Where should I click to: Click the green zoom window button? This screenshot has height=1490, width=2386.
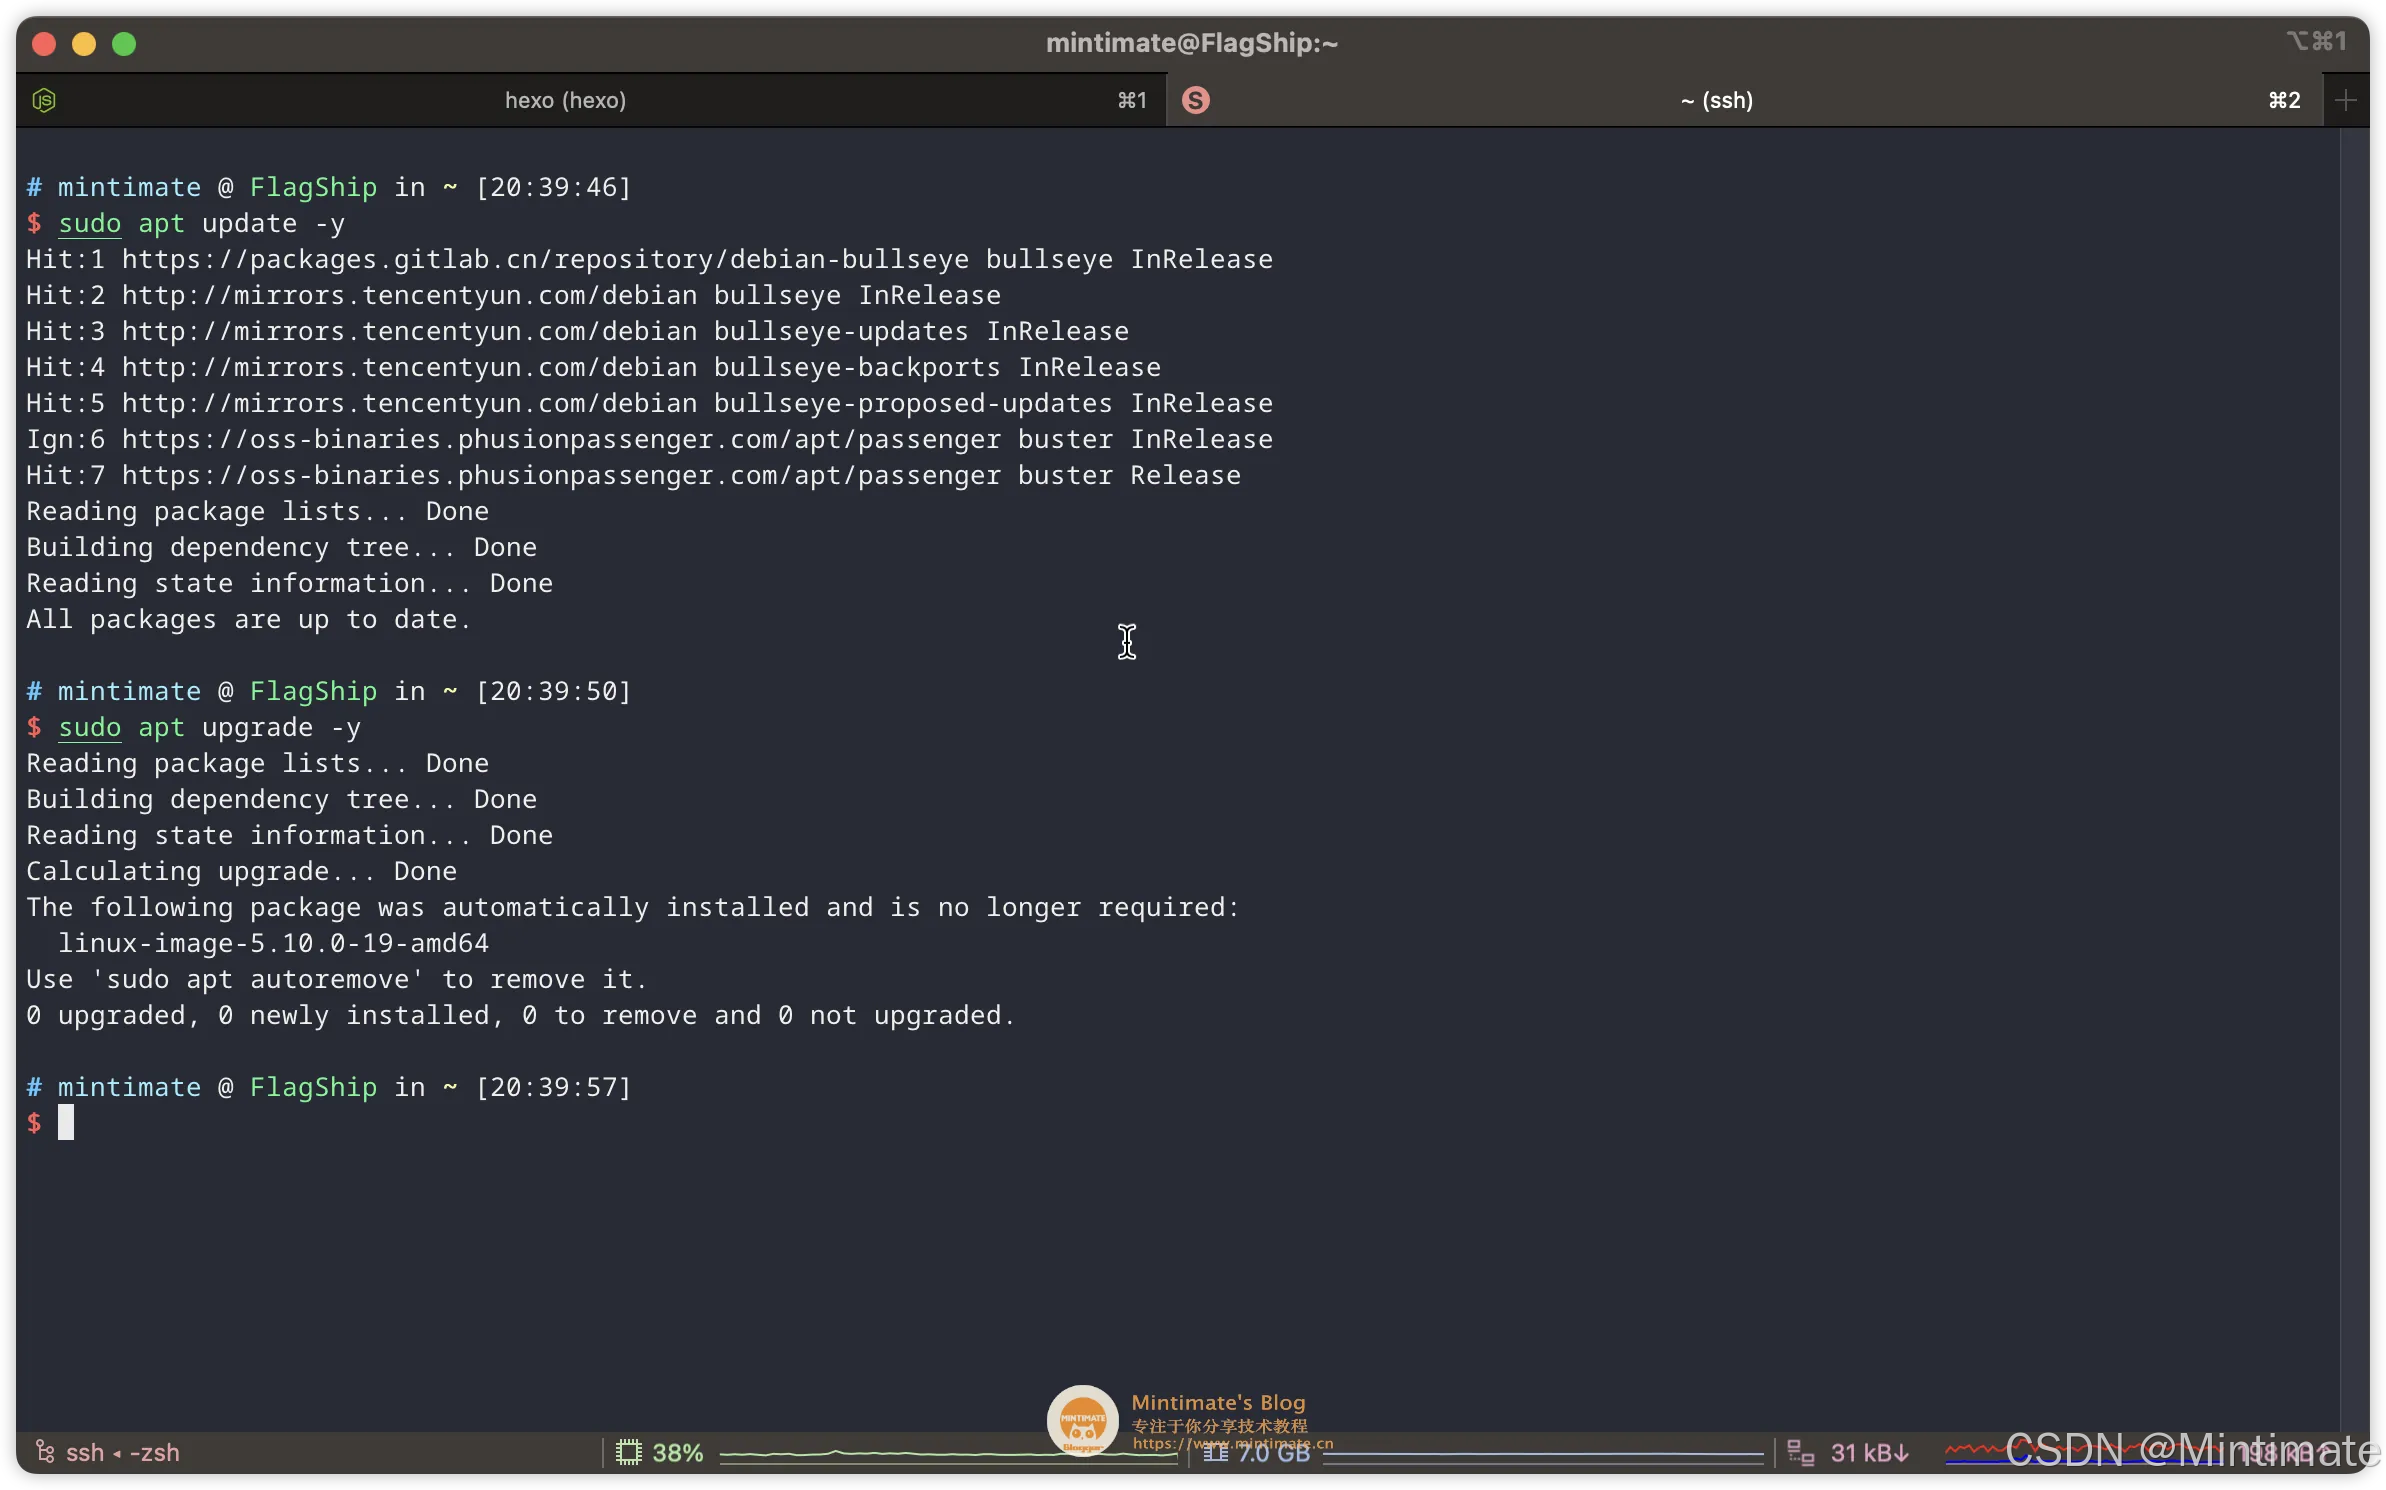click(124, 44)
